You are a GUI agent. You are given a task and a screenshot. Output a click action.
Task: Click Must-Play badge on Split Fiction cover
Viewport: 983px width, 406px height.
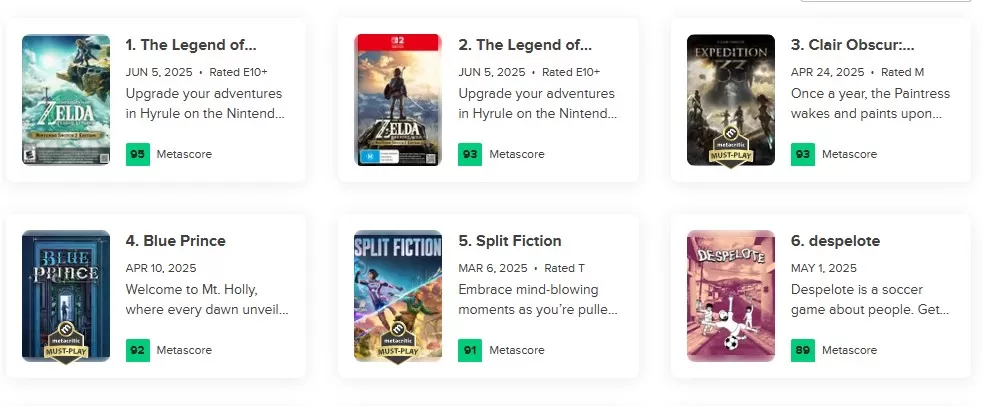pyautogui.click(x=397, y=343)
